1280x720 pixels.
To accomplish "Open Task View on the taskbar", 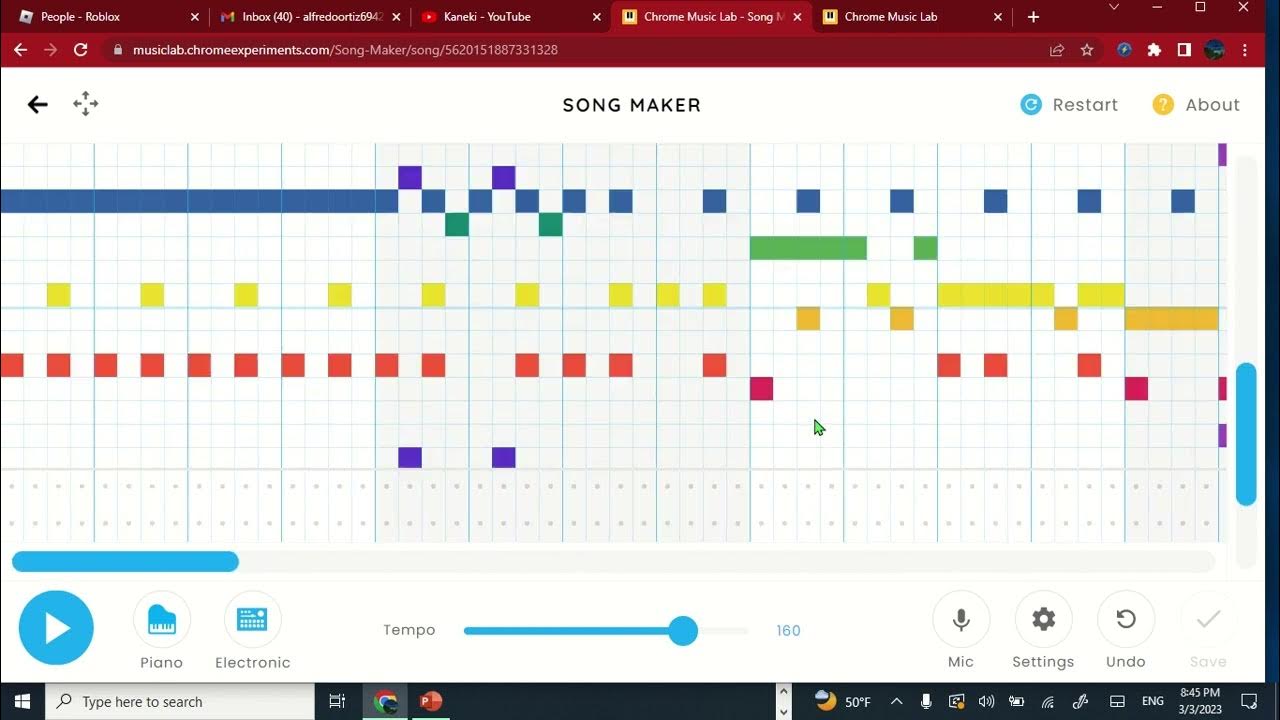I will [338, 701].
